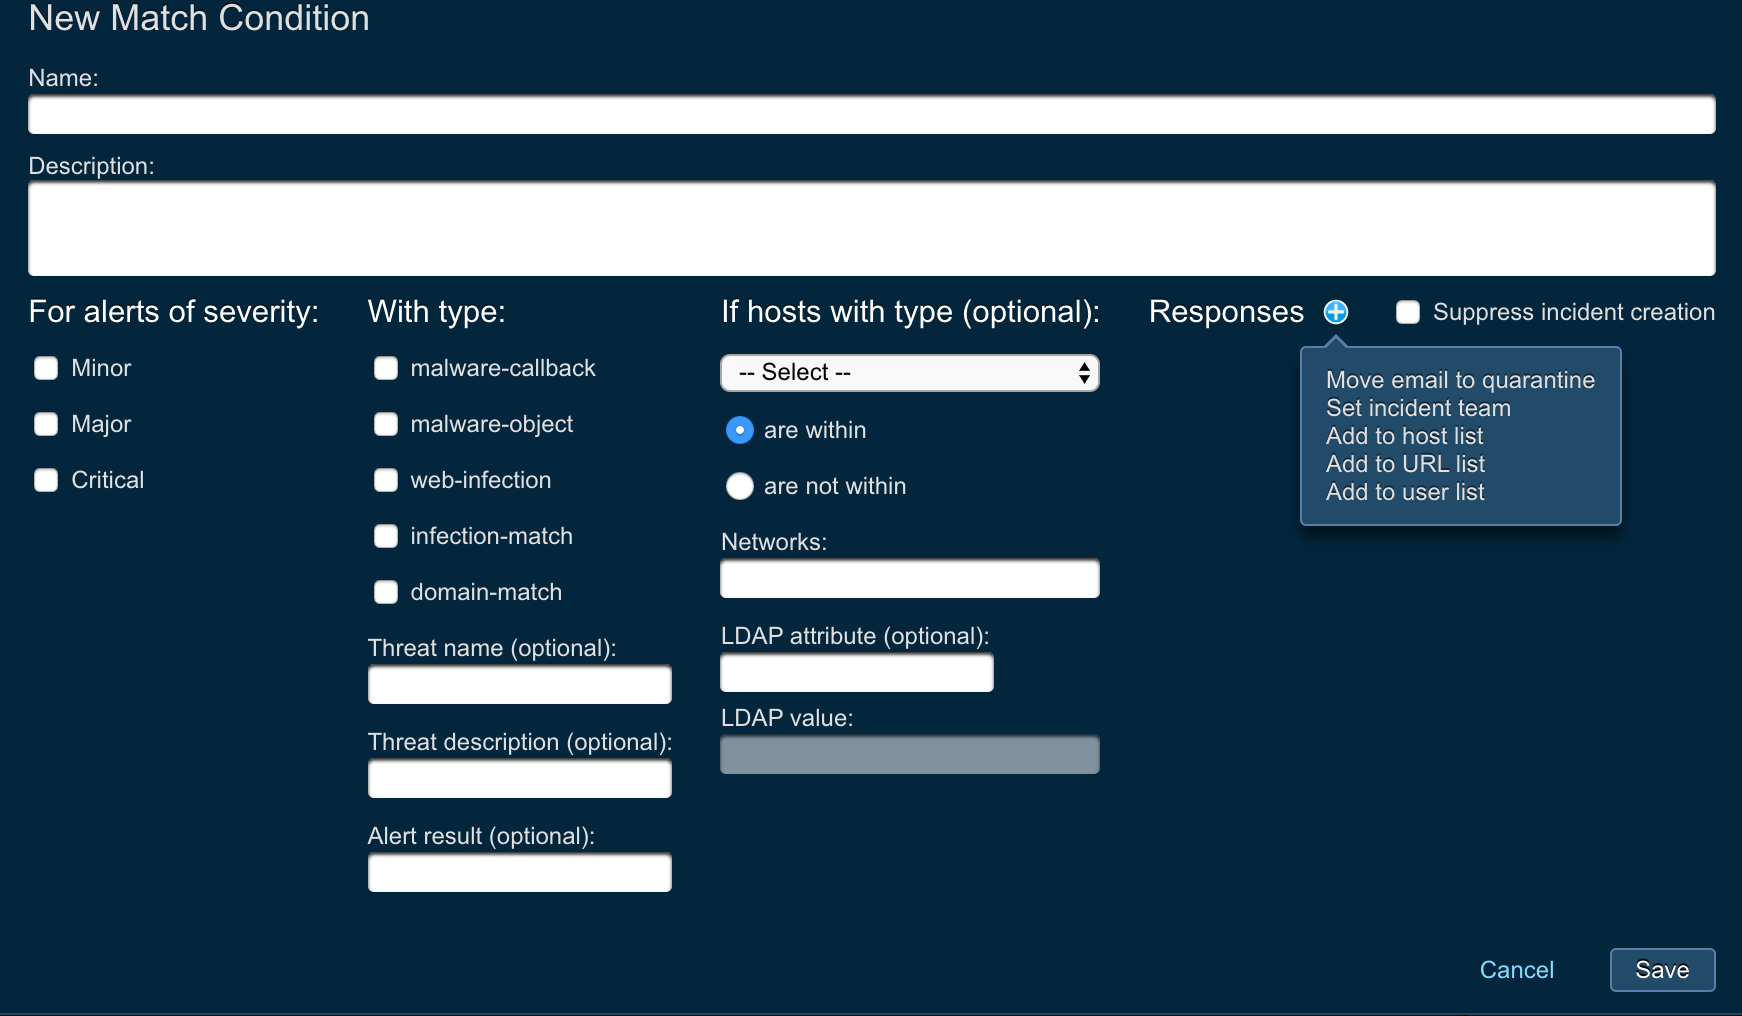The image size is (1742, 1016).
Task: Check the Major severity option
Action: coord(46,425)
